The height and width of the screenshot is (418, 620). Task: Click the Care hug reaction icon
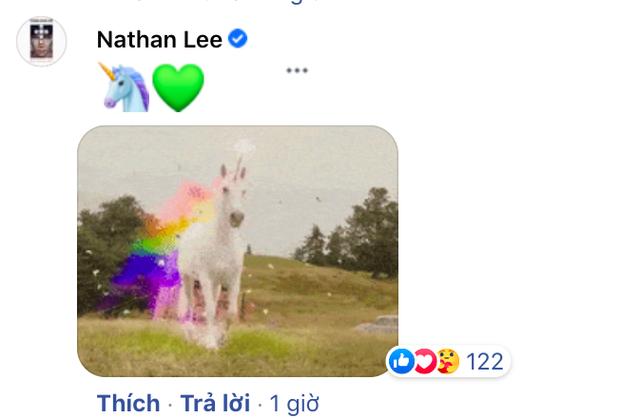[448, 361]
